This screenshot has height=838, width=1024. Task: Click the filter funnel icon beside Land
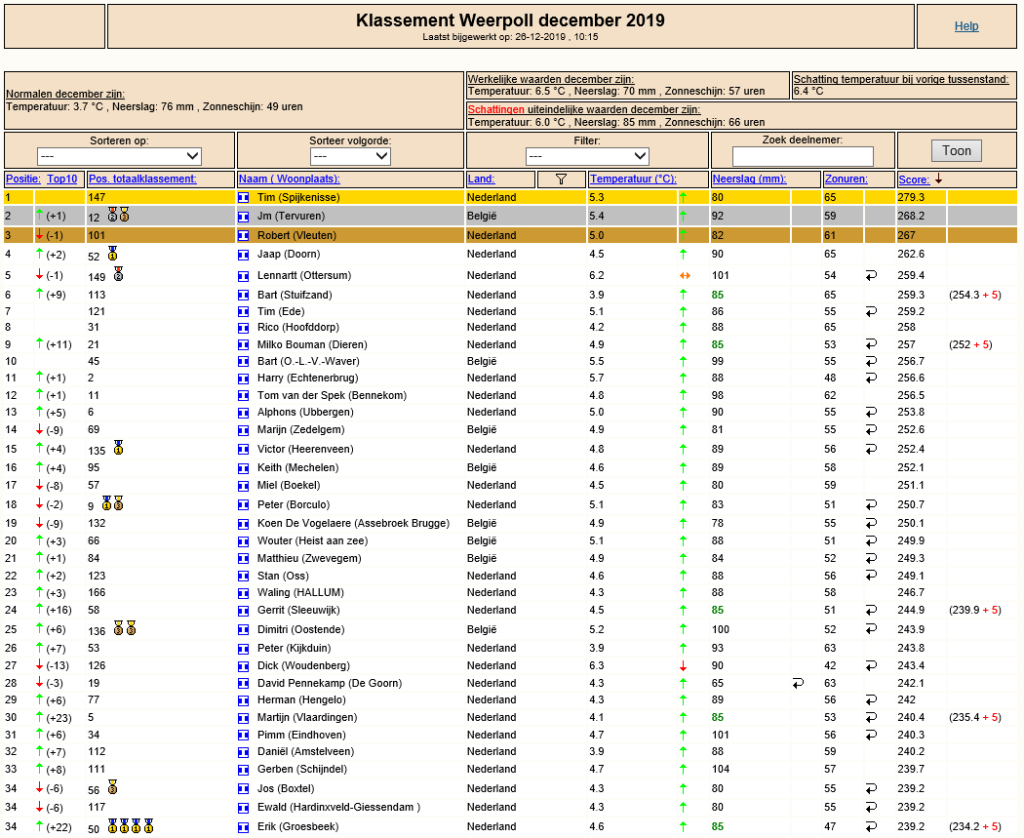click(561, 179)
